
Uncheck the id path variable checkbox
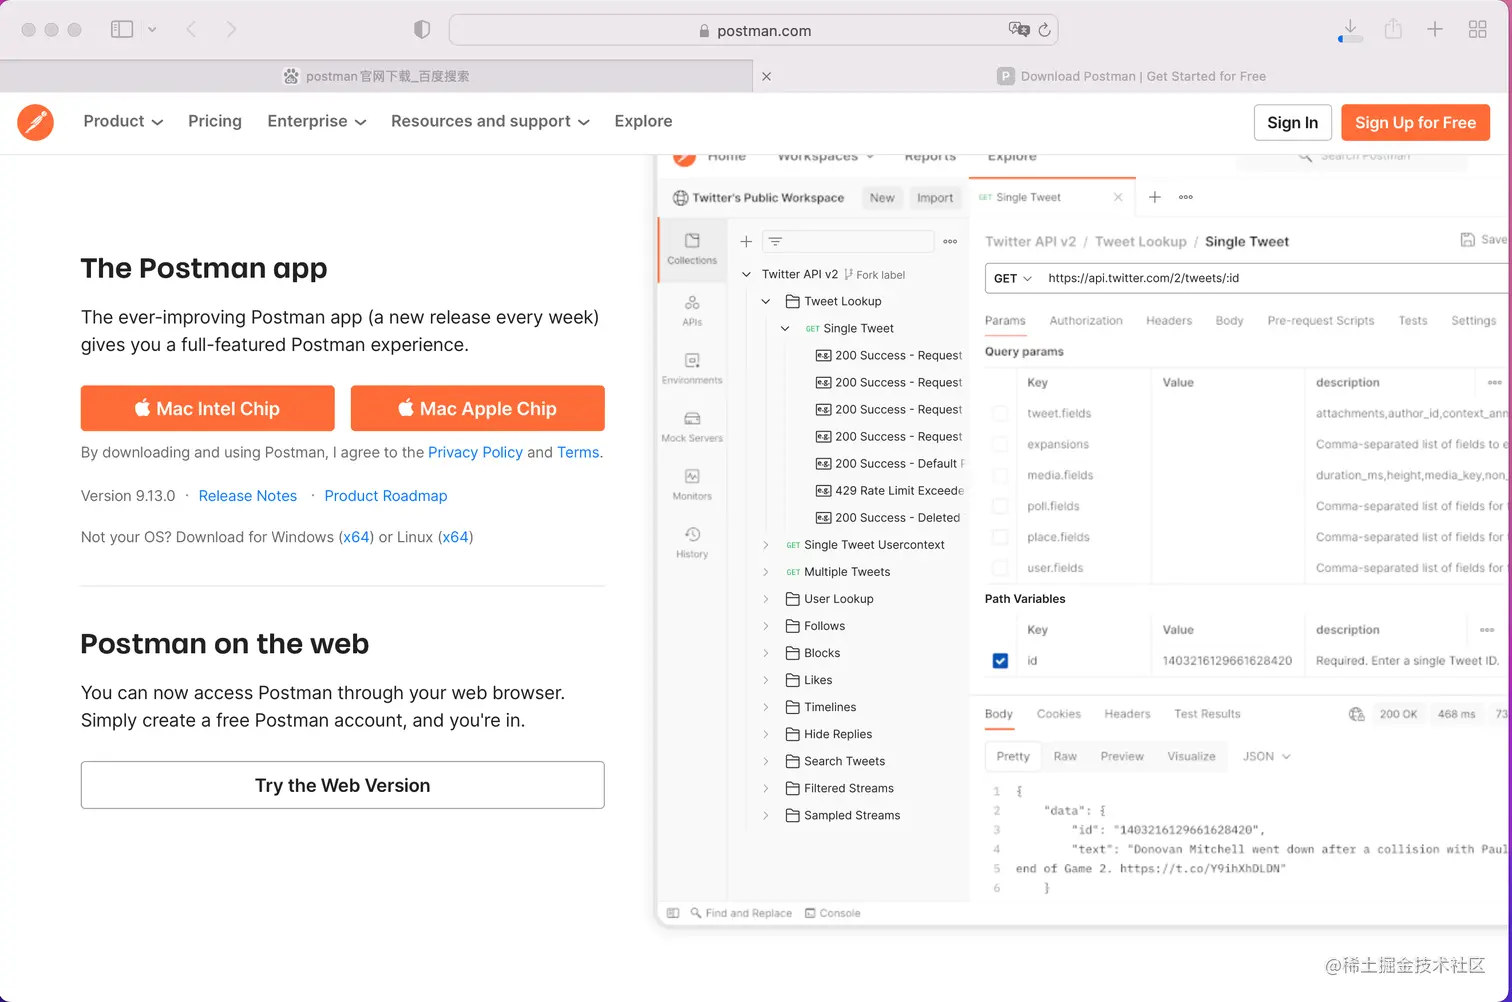(1000, 661)
